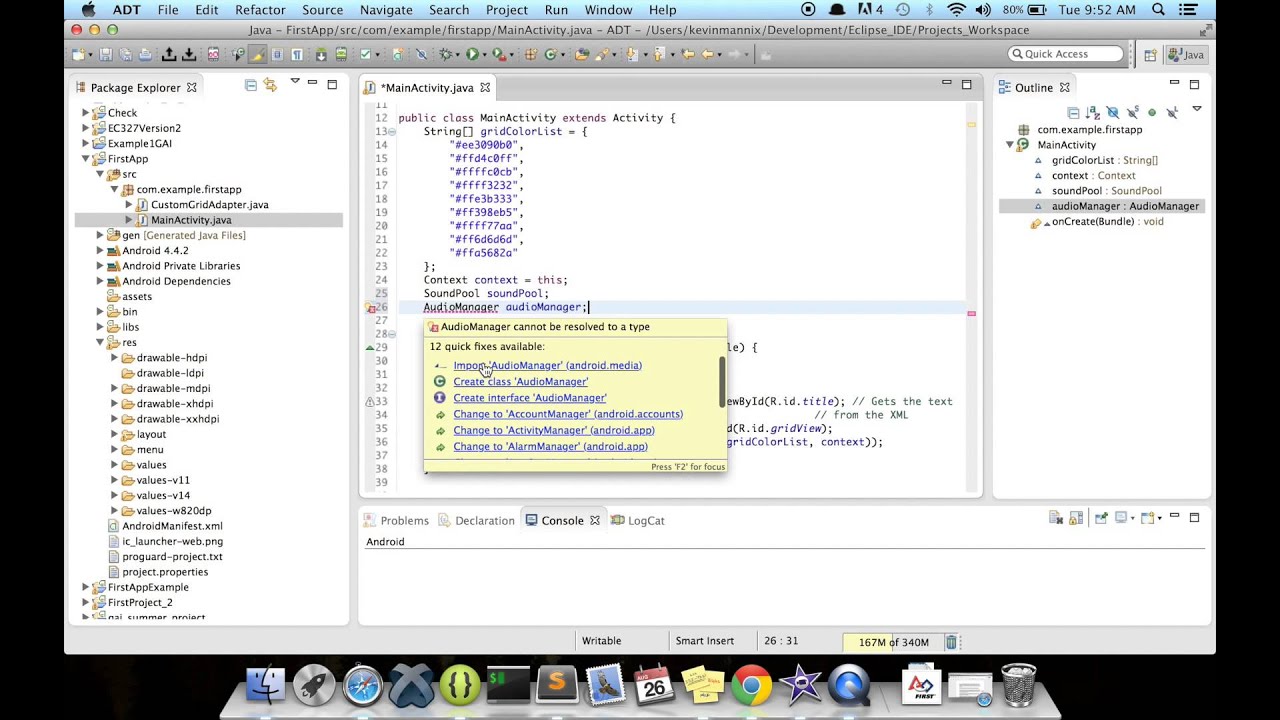This screenshot has height=720, width=1280.
Task: Toggle block selection mode icon
Action: click(x=277, y=54)
